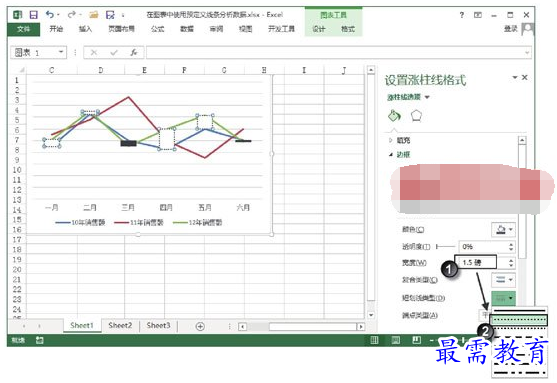Switch to the 公式 (Formulas) tab

click(157, 29)
